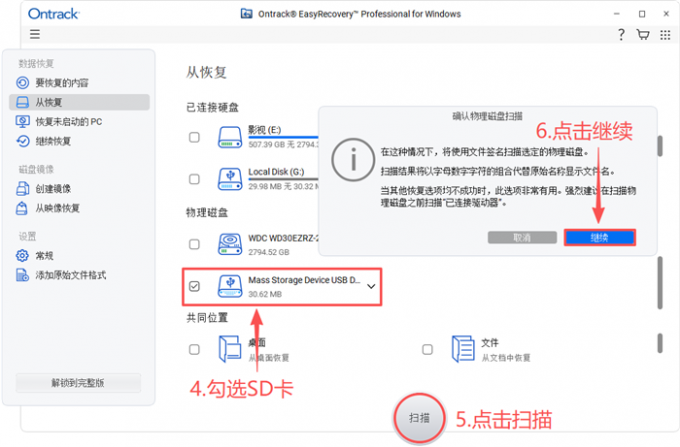Click the 要恢复的内容 sidebar icon

pos(23,82)
